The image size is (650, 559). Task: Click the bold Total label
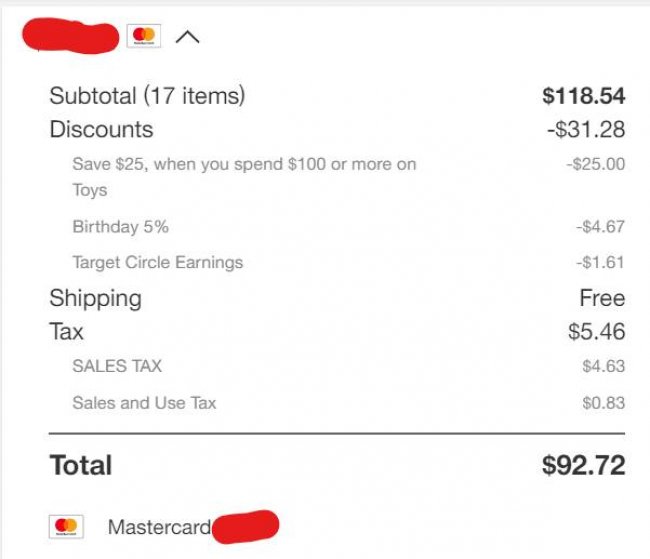80,465
